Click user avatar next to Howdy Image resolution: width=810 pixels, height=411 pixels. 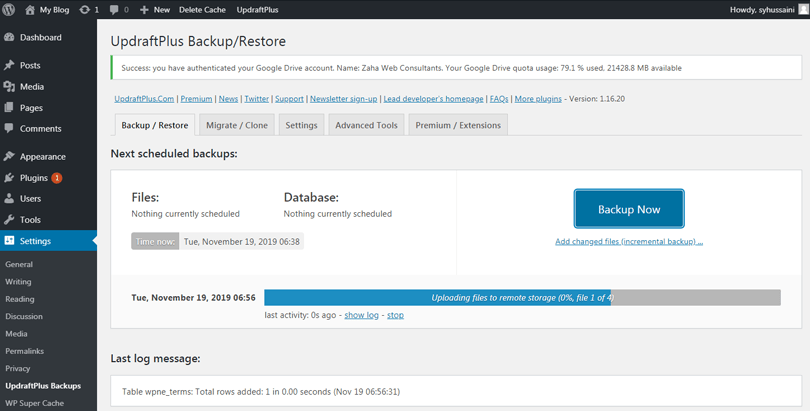(x=802, y=9)
